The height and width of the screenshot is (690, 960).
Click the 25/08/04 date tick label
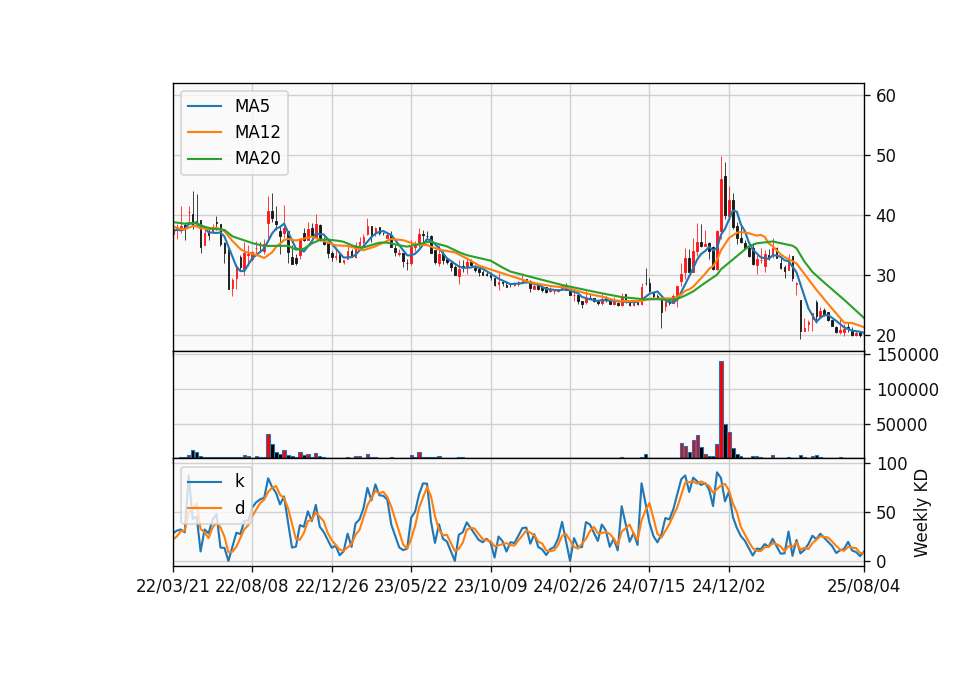(863, 586)
